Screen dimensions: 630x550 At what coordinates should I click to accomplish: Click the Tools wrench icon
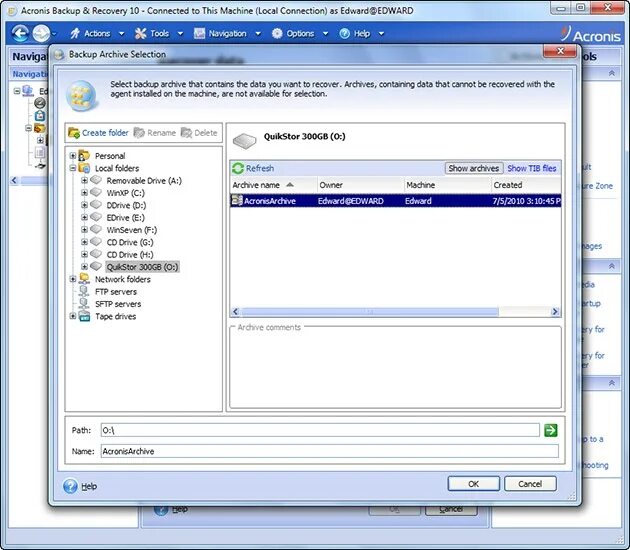point(140,33)
